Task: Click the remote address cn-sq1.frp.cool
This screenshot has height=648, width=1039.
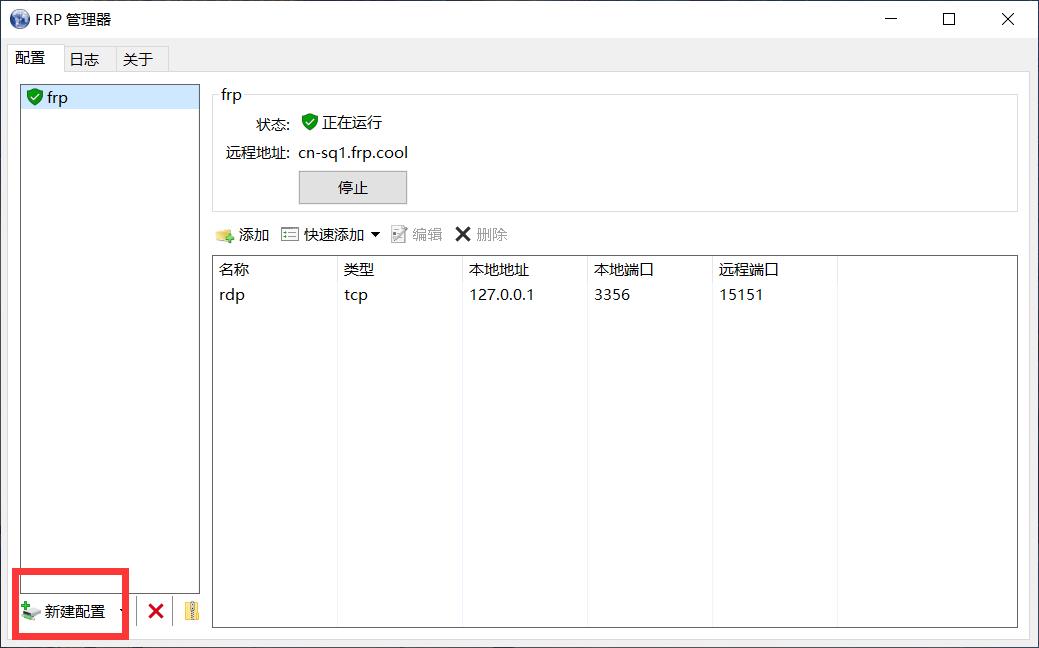Action: (353, 153)
